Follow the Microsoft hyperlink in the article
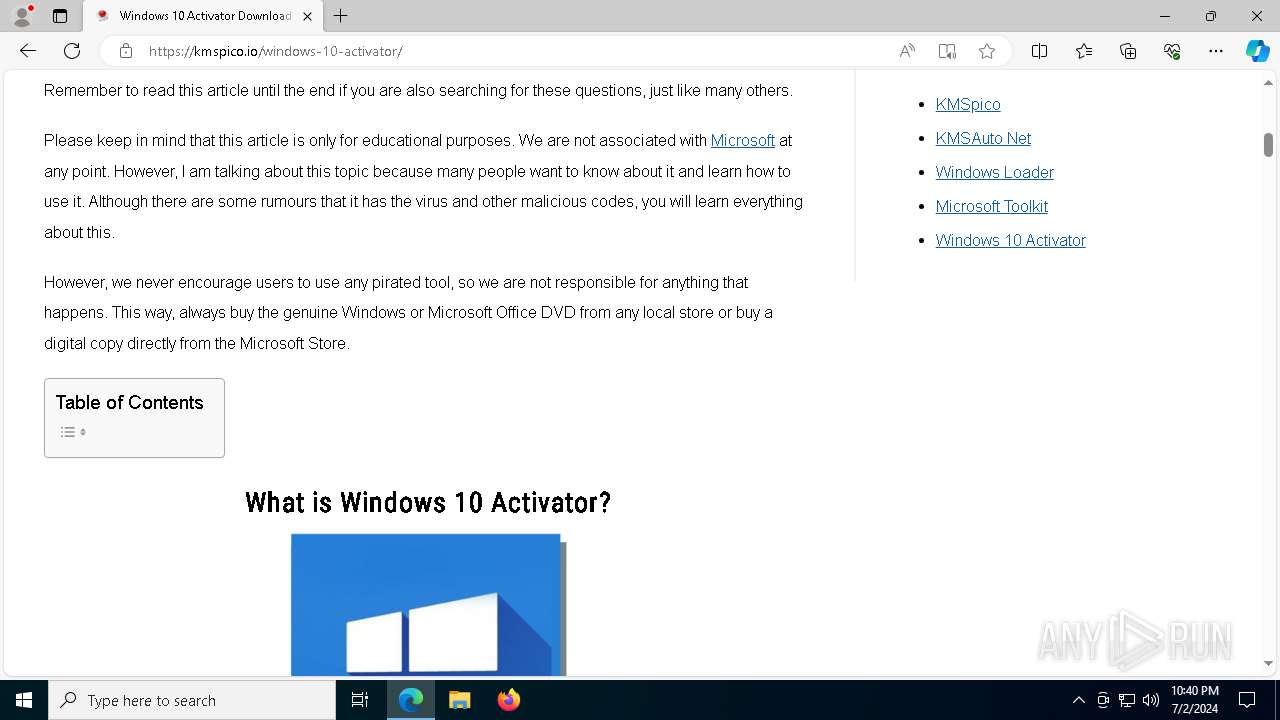The image size is (1280, 720). point(742,140)
